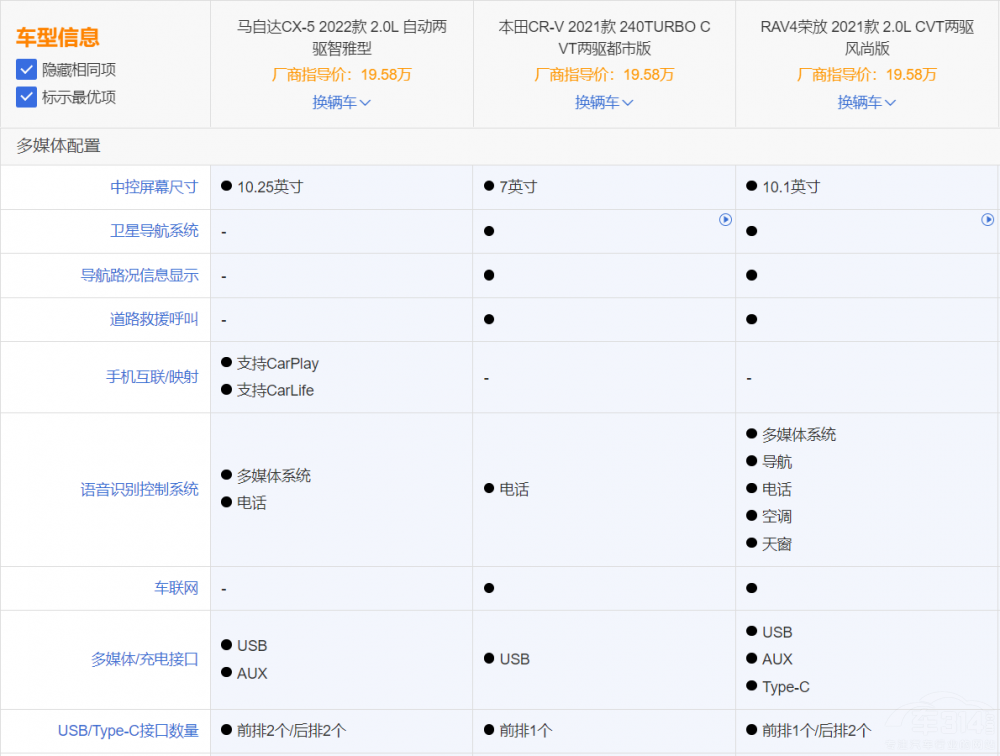The image size is (1000, 756).
Task: Click the 卫星导航系统 row label
Action: pos(154,231)
